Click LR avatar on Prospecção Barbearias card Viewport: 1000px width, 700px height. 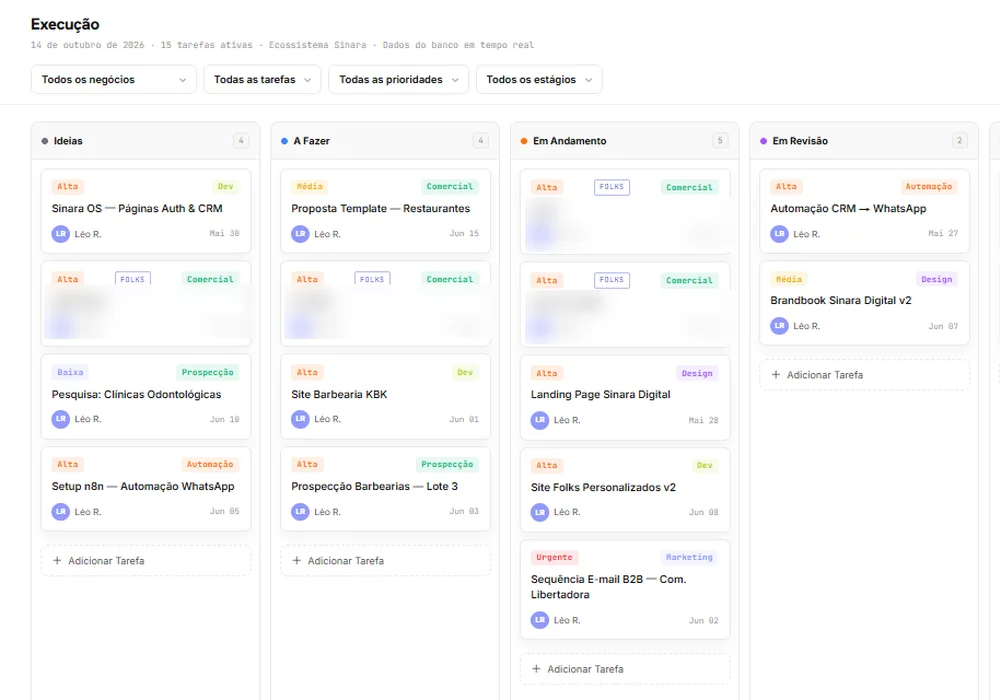[300, 512]
